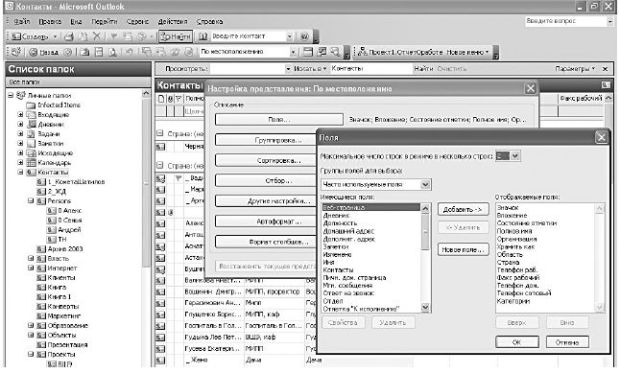Viewport: 620px width, 373px height.
Task: Click the down arrow of the available fields list
Action: click(x=425, y=307)
